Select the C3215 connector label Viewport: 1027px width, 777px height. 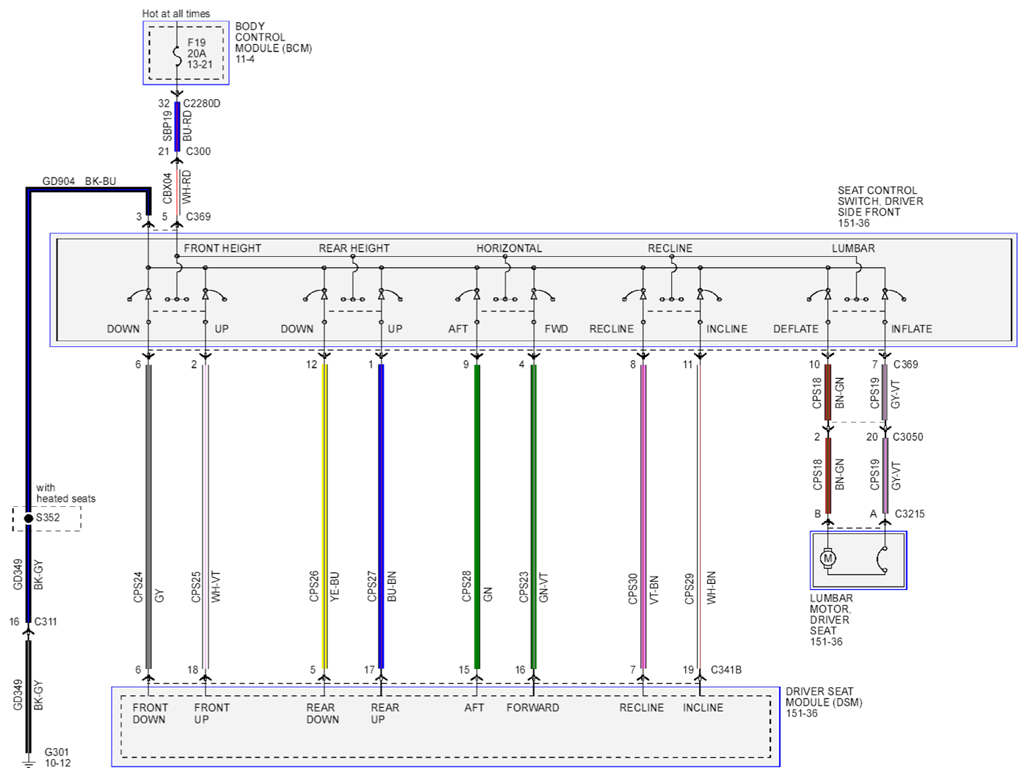(x=910, y=514)
